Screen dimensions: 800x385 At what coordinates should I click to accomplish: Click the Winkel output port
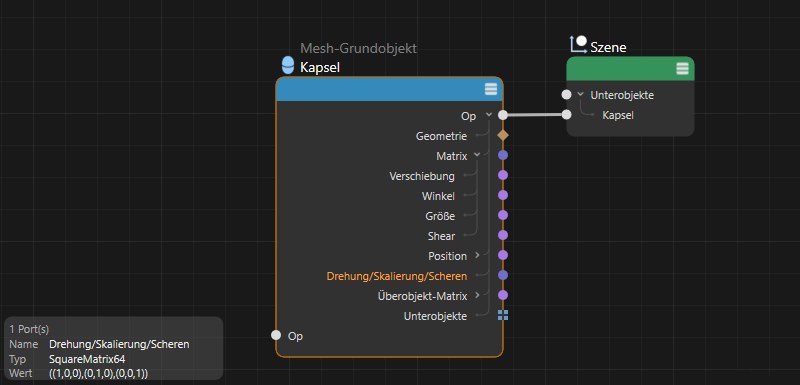click(x=503, y=195)
